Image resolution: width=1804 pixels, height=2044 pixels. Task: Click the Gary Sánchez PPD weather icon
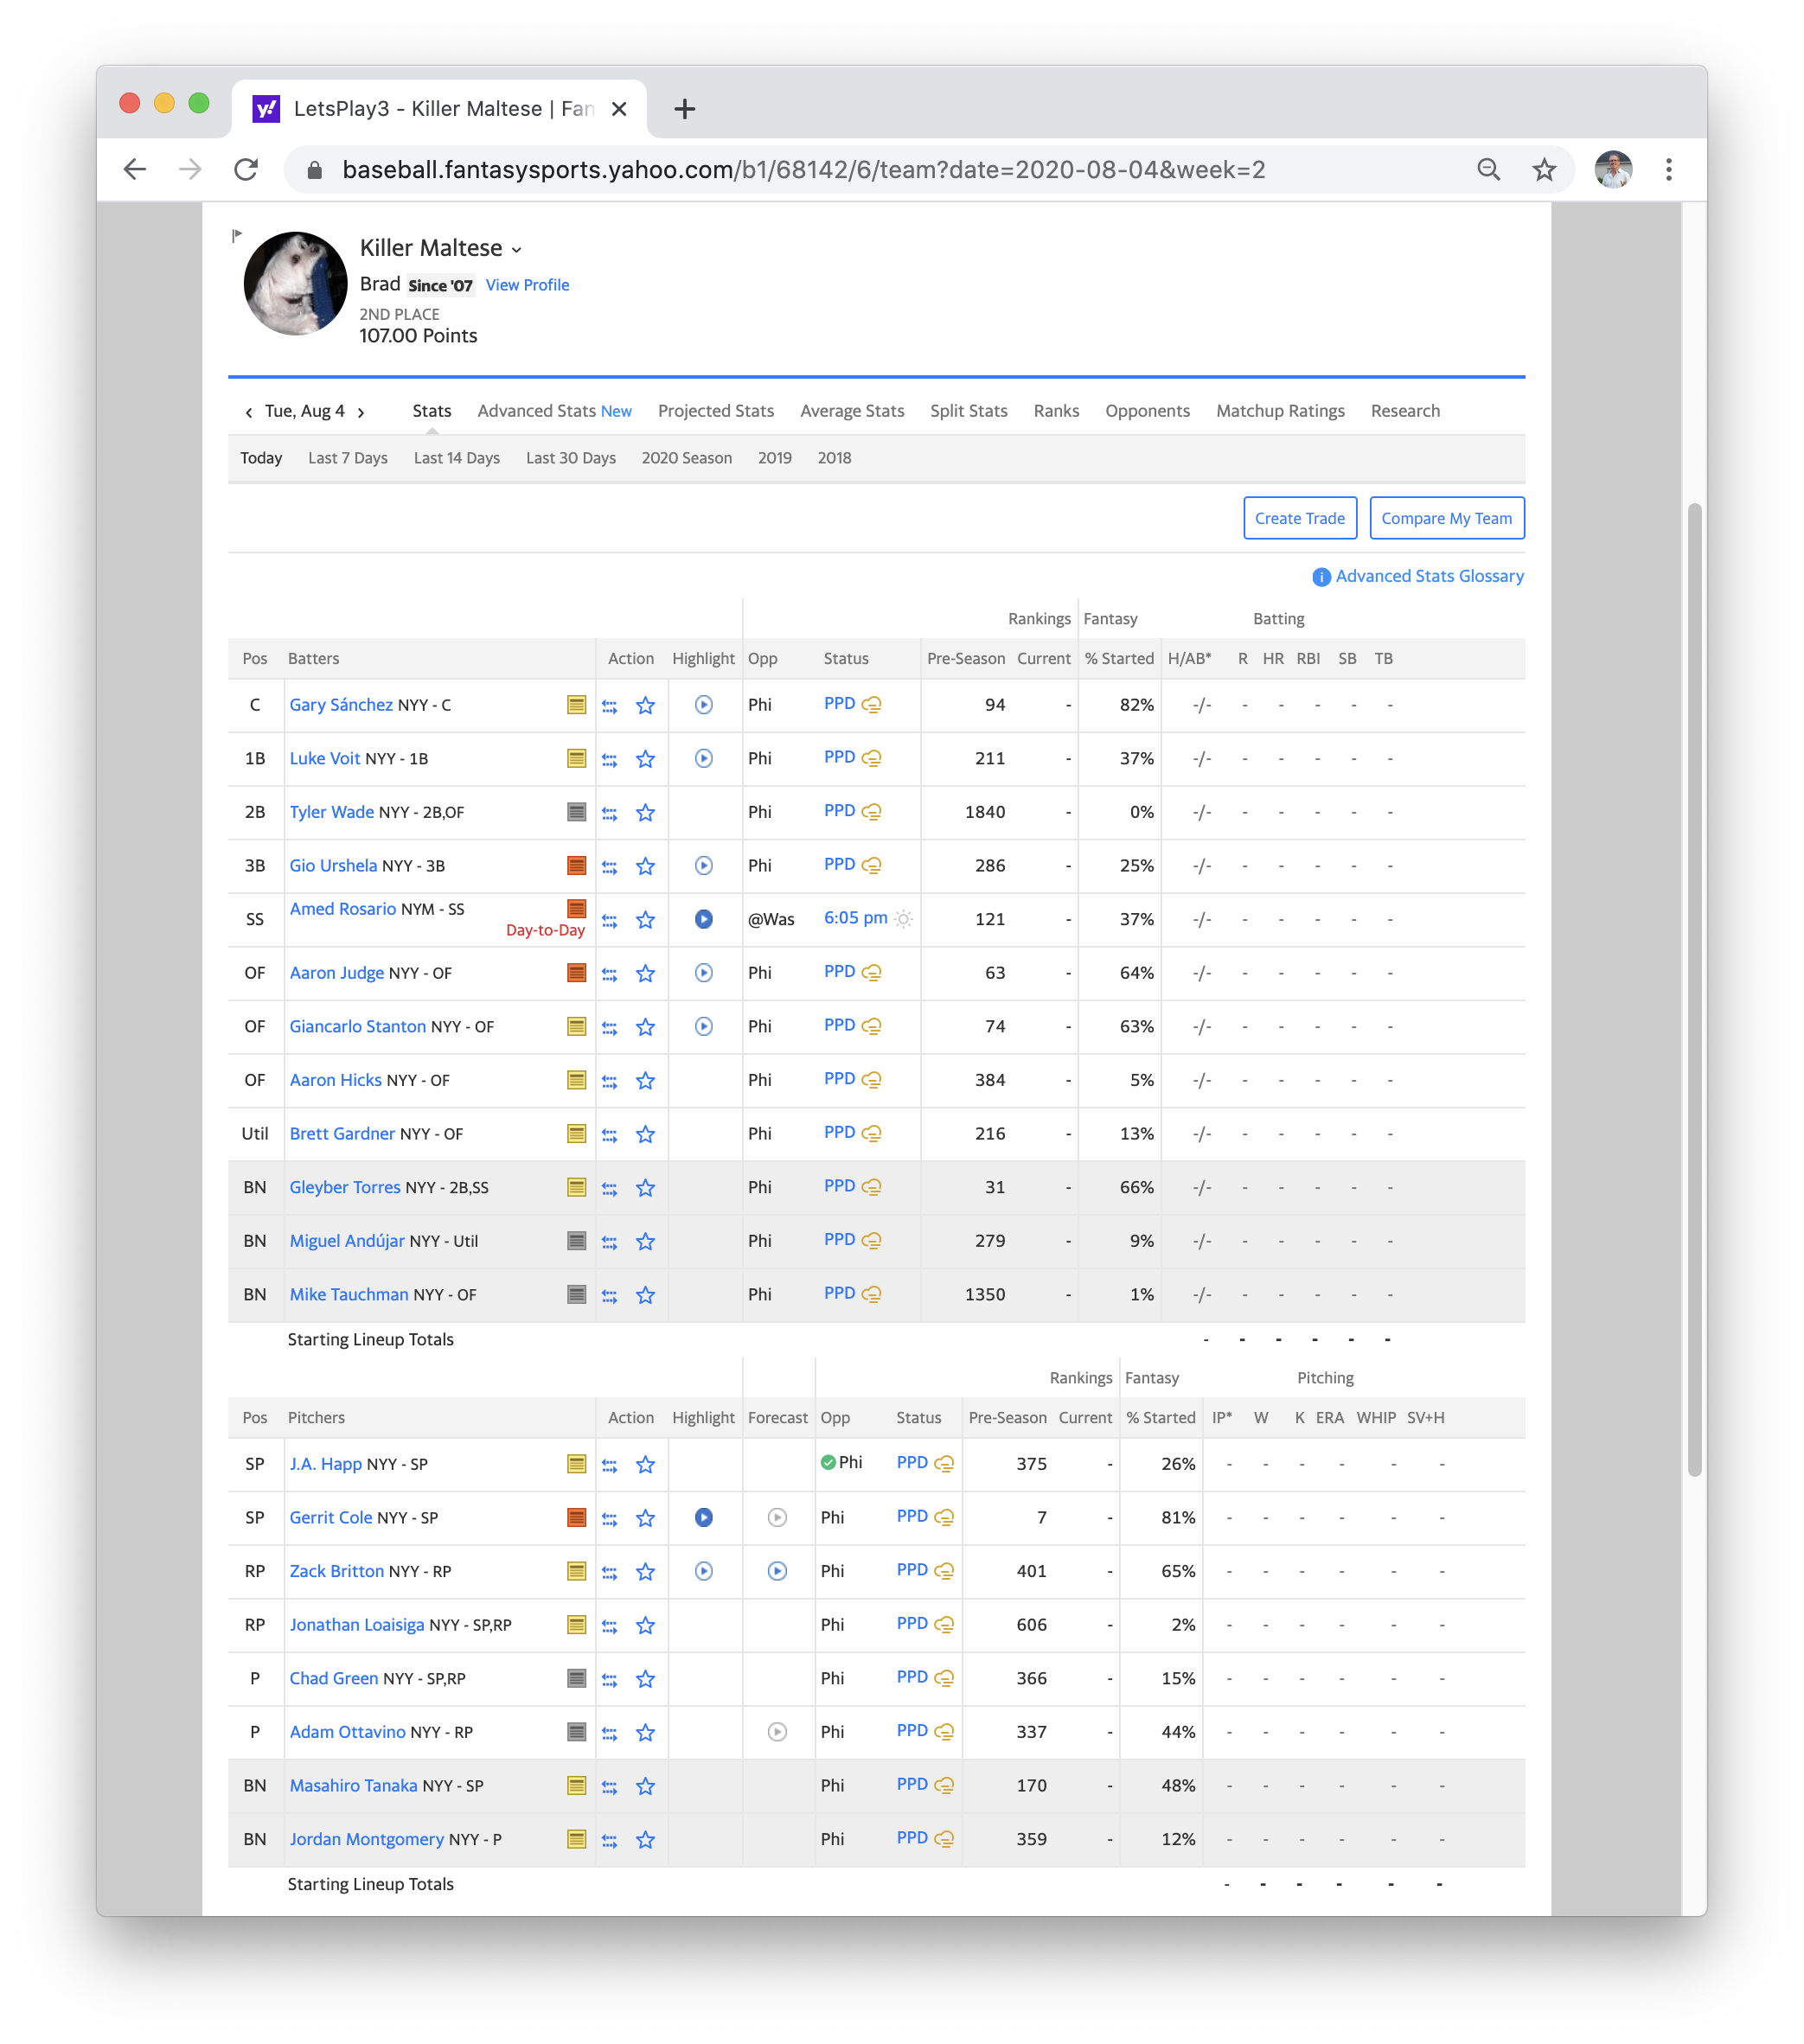pos(872,705)
